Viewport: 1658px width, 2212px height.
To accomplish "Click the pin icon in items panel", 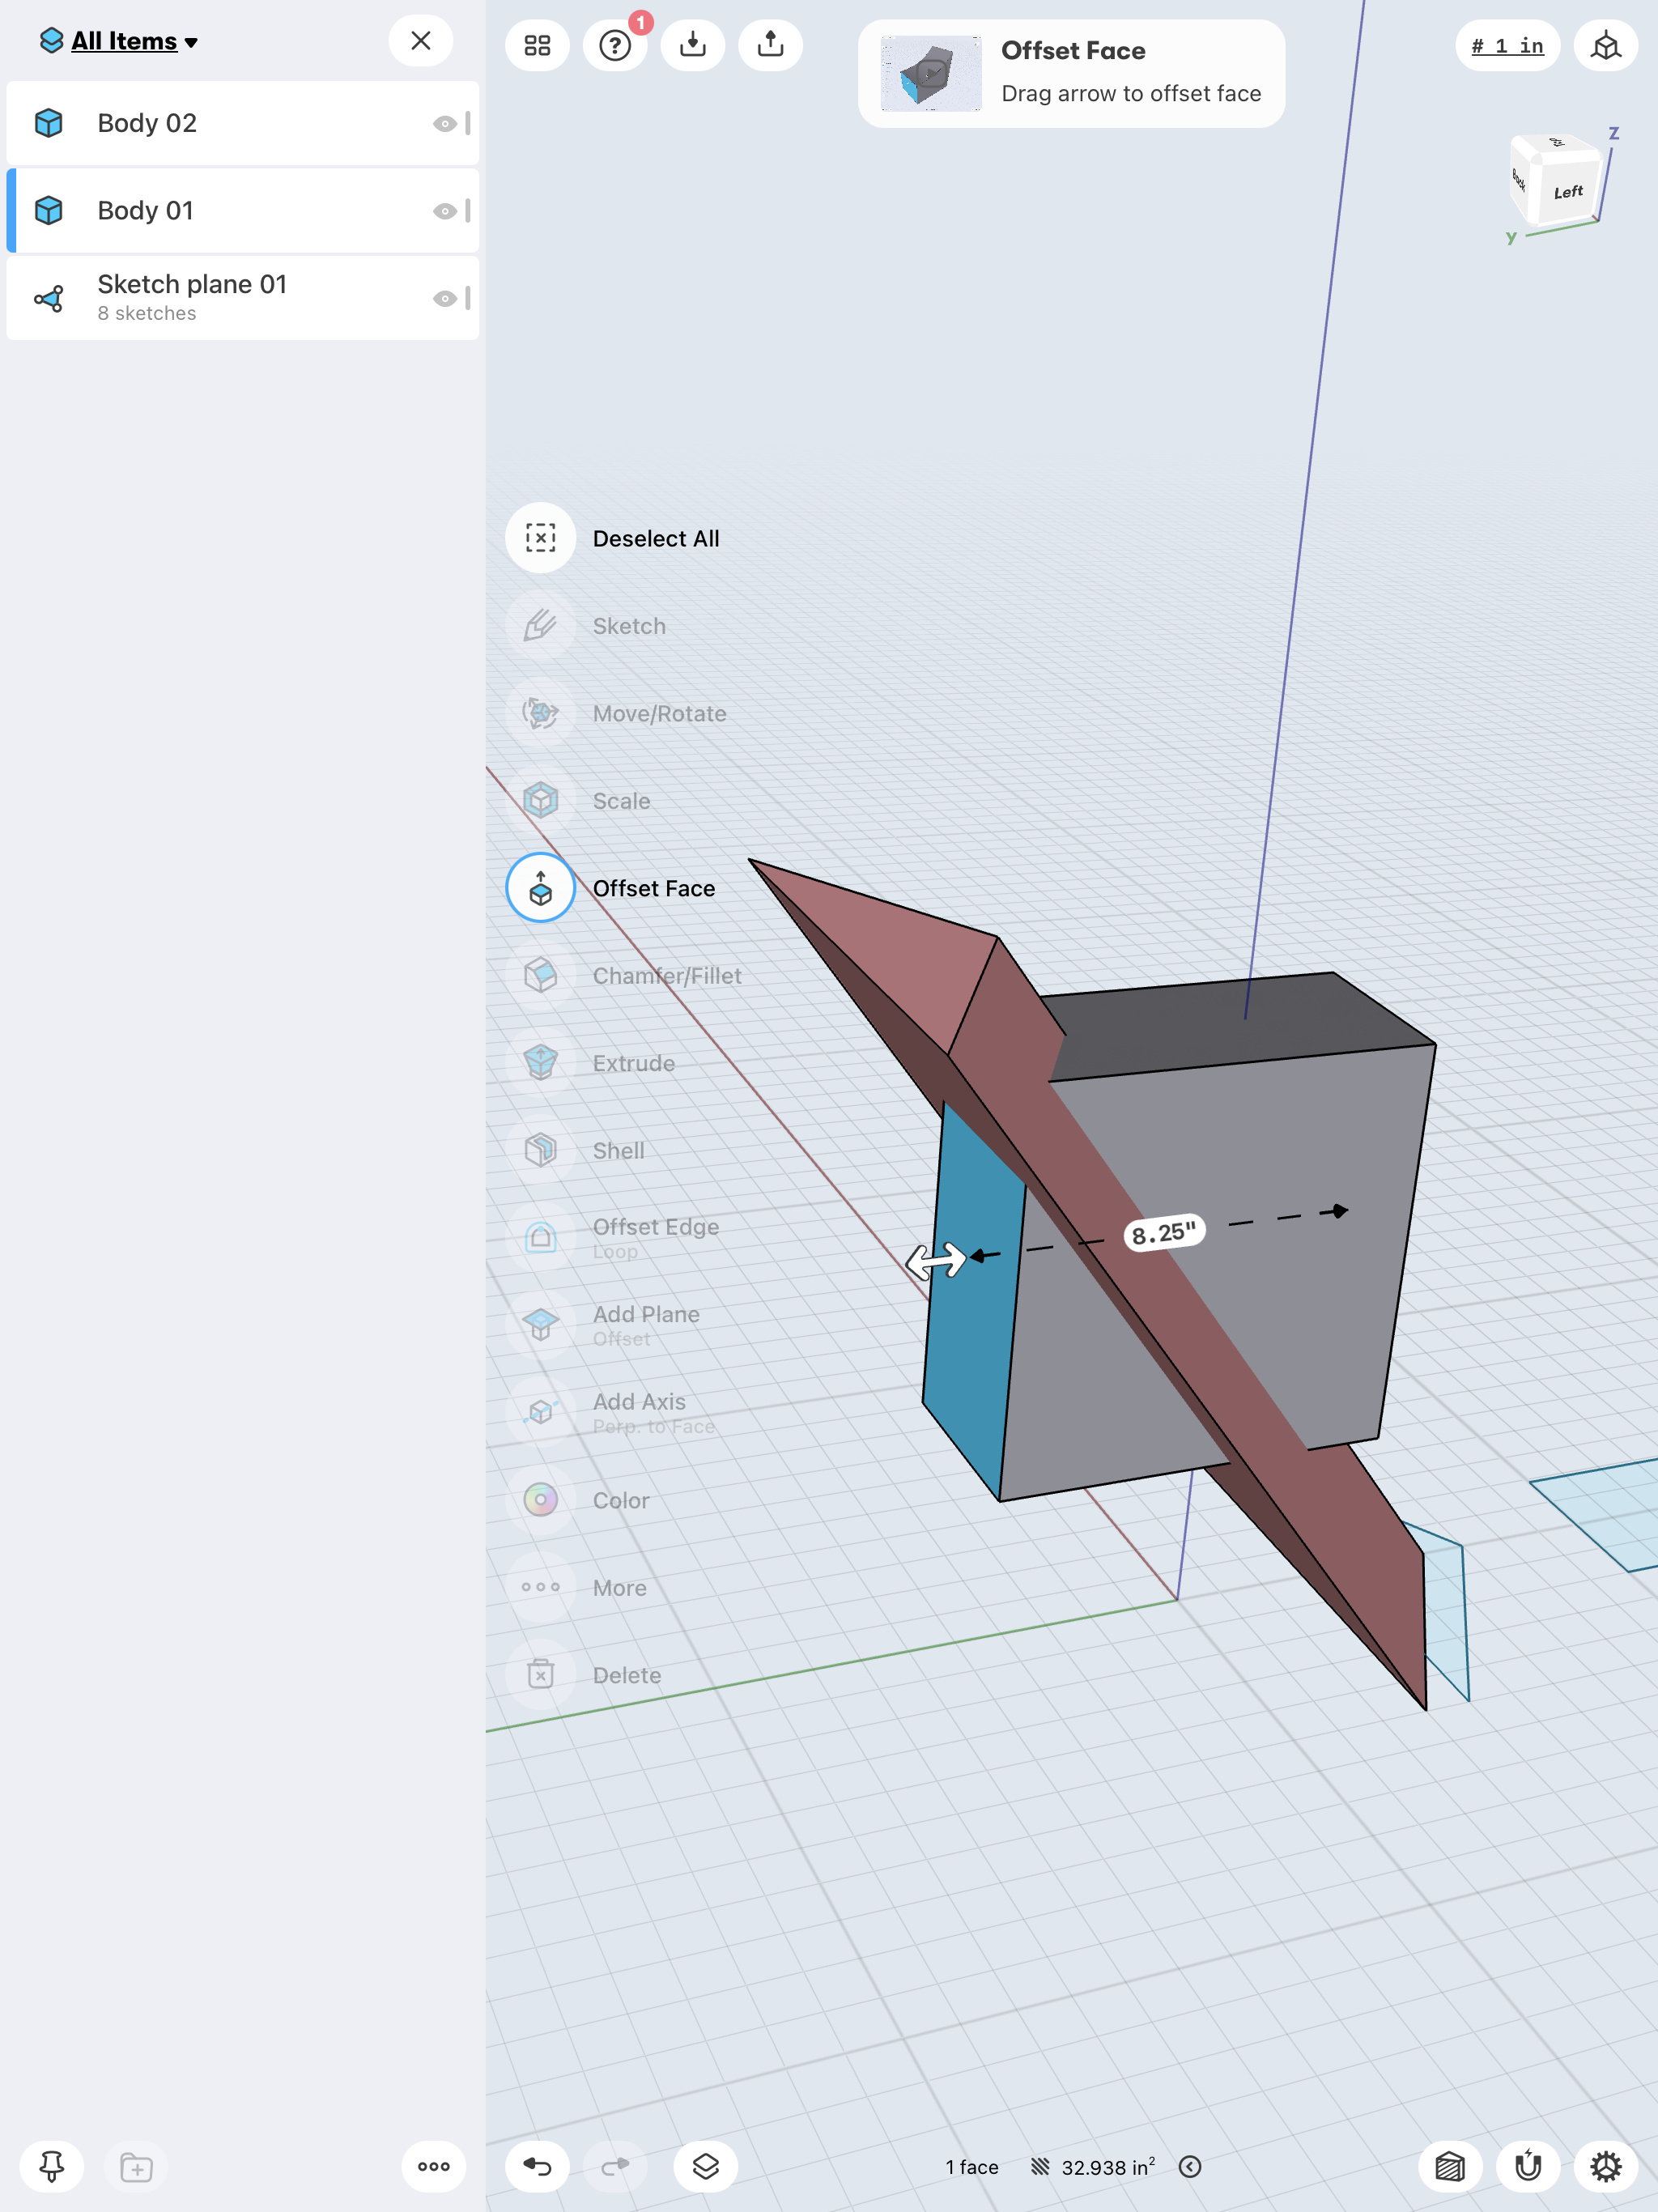I will pyautogui.click(x=51, y=2166).
